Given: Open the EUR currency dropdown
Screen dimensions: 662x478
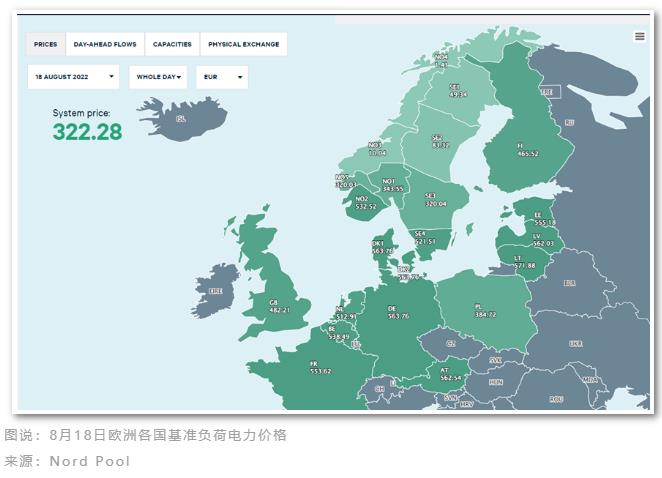Looking at the screenshot, I should tap(222, 77).
